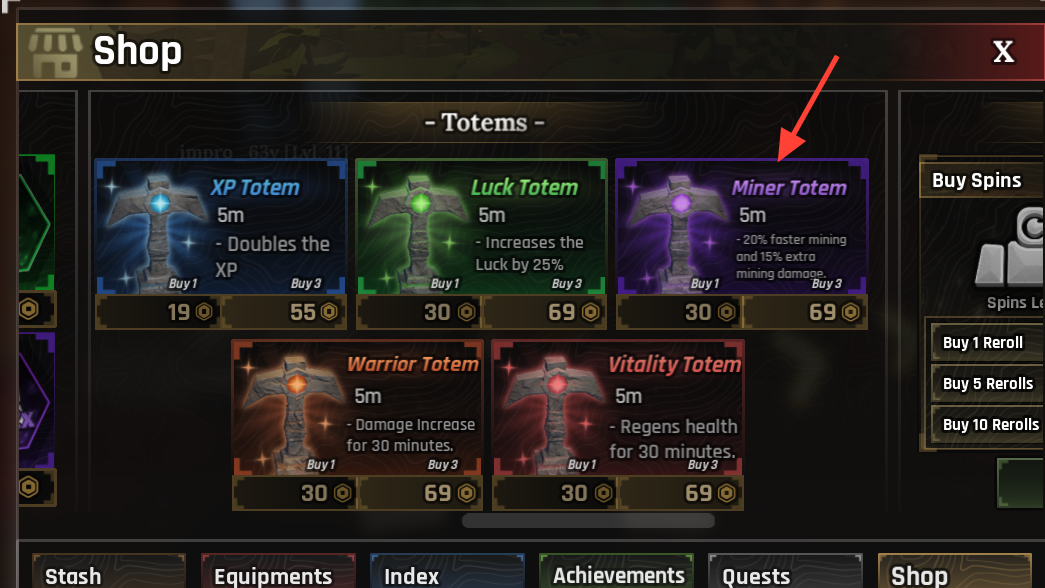1045x588 pixels.
Task: Buy 3 Vitality Totems for 69
Action: coord(681,493)
